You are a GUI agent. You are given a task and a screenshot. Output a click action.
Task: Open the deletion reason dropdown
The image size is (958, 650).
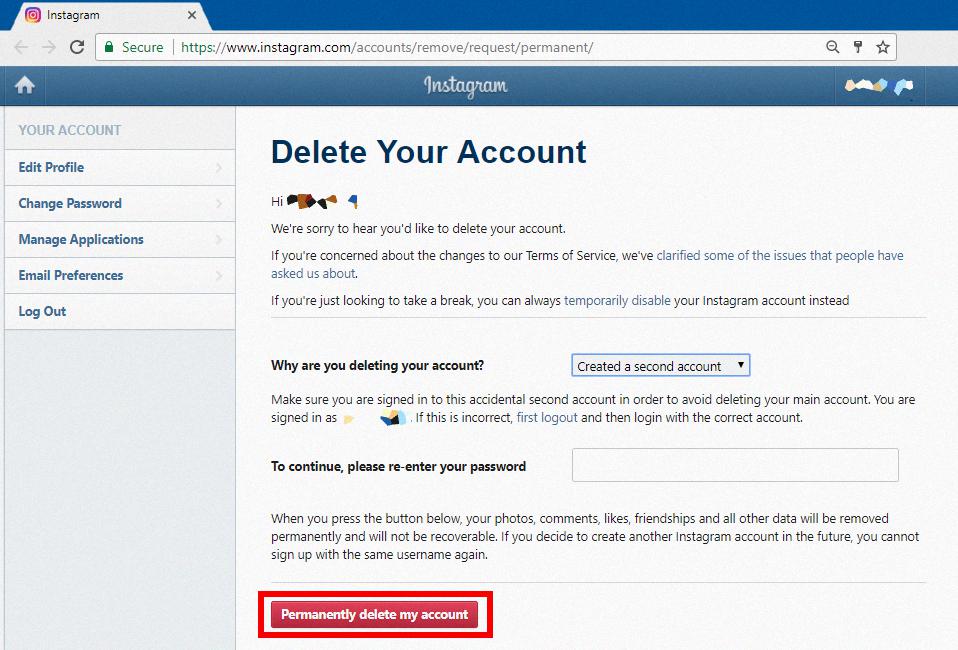(x=660, y=365)
